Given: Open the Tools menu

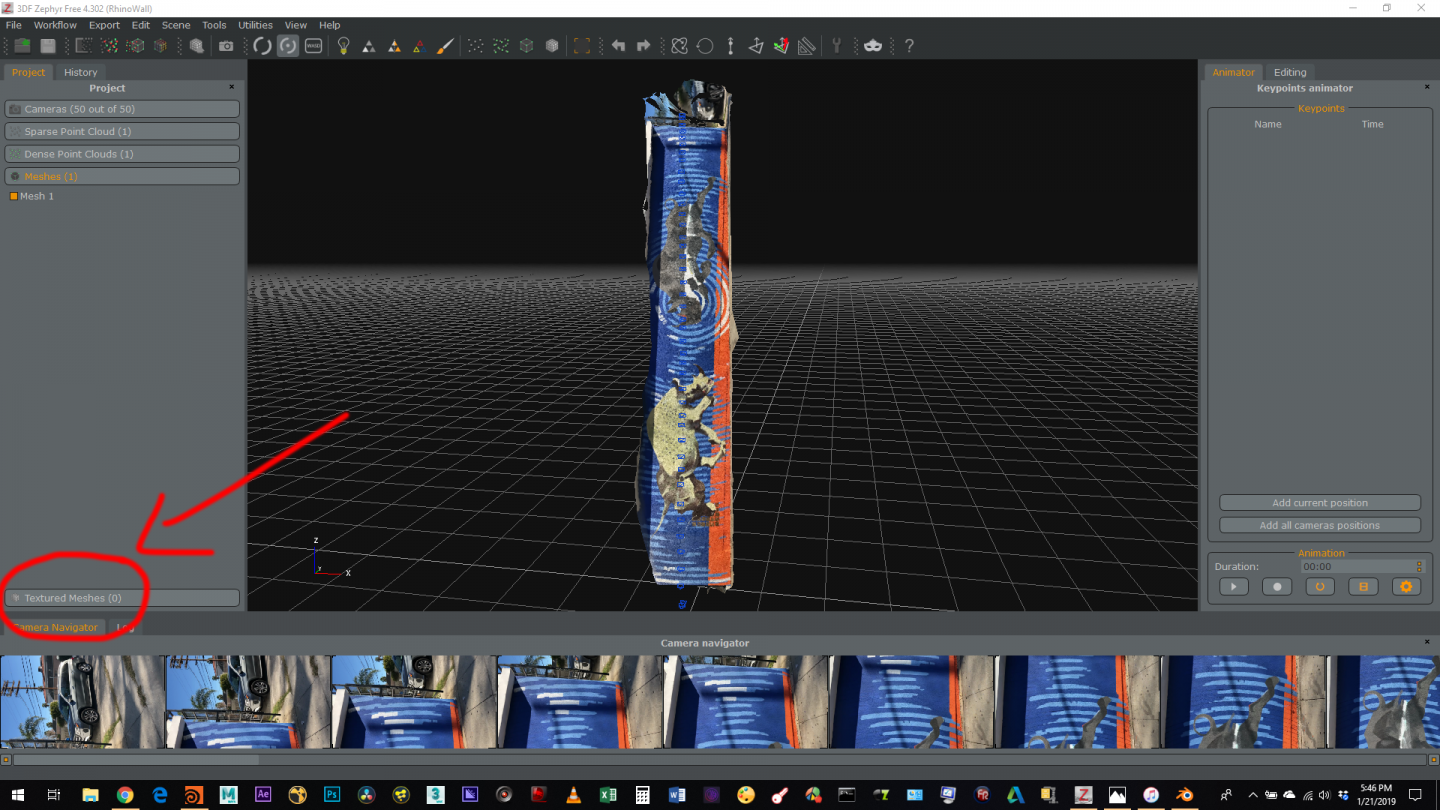Looking at the screenshot, I should (x=214, y=25).
